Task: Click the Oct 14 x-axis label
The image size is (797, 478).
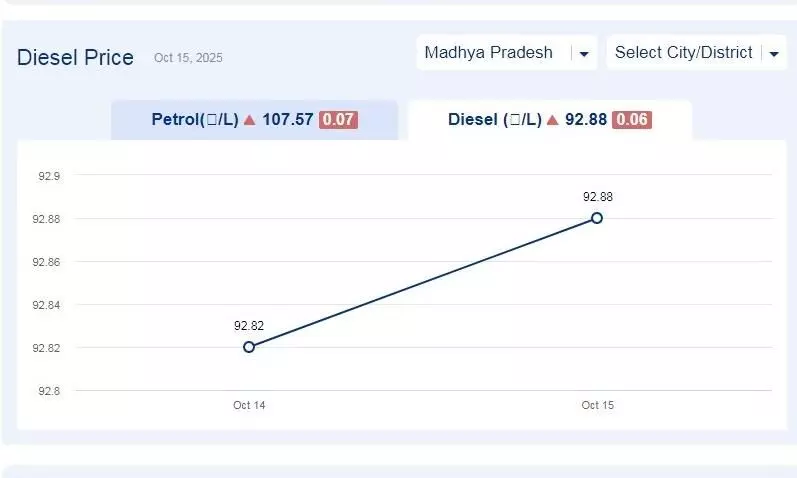Action: click(249, 405)
